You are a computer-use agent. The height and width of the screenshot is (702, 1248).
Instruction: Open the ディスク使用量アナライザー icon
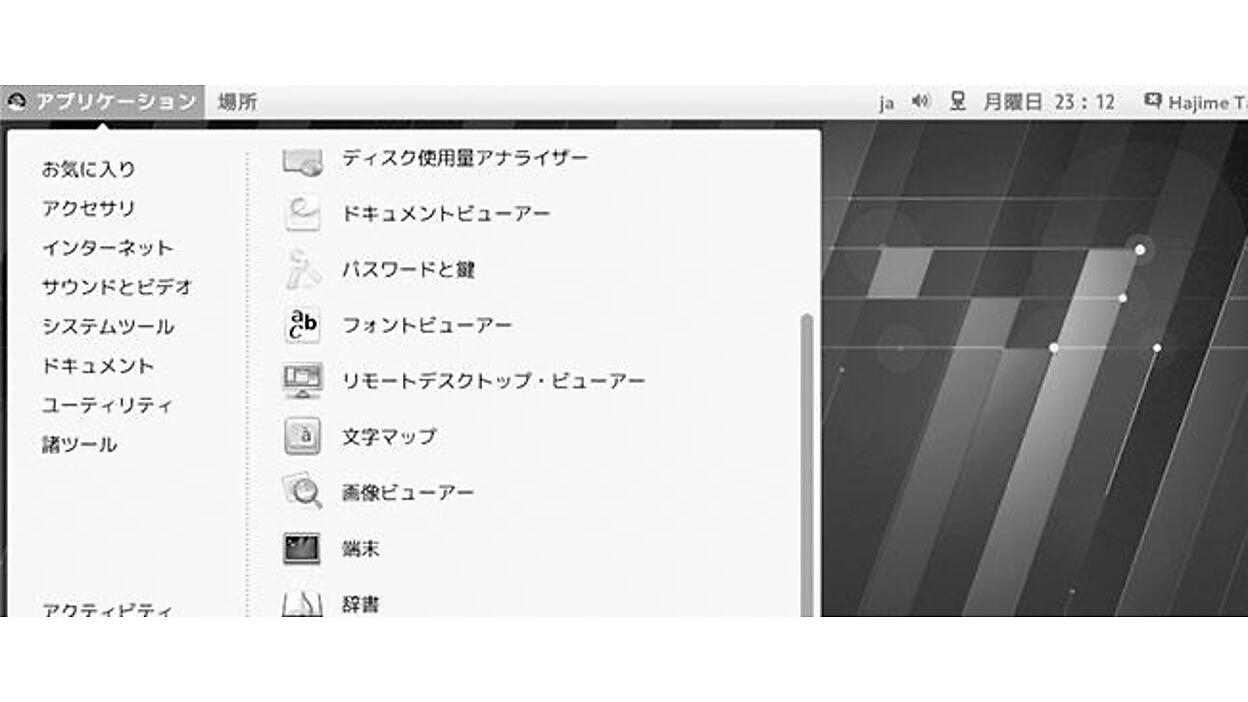tap(302, 161)
